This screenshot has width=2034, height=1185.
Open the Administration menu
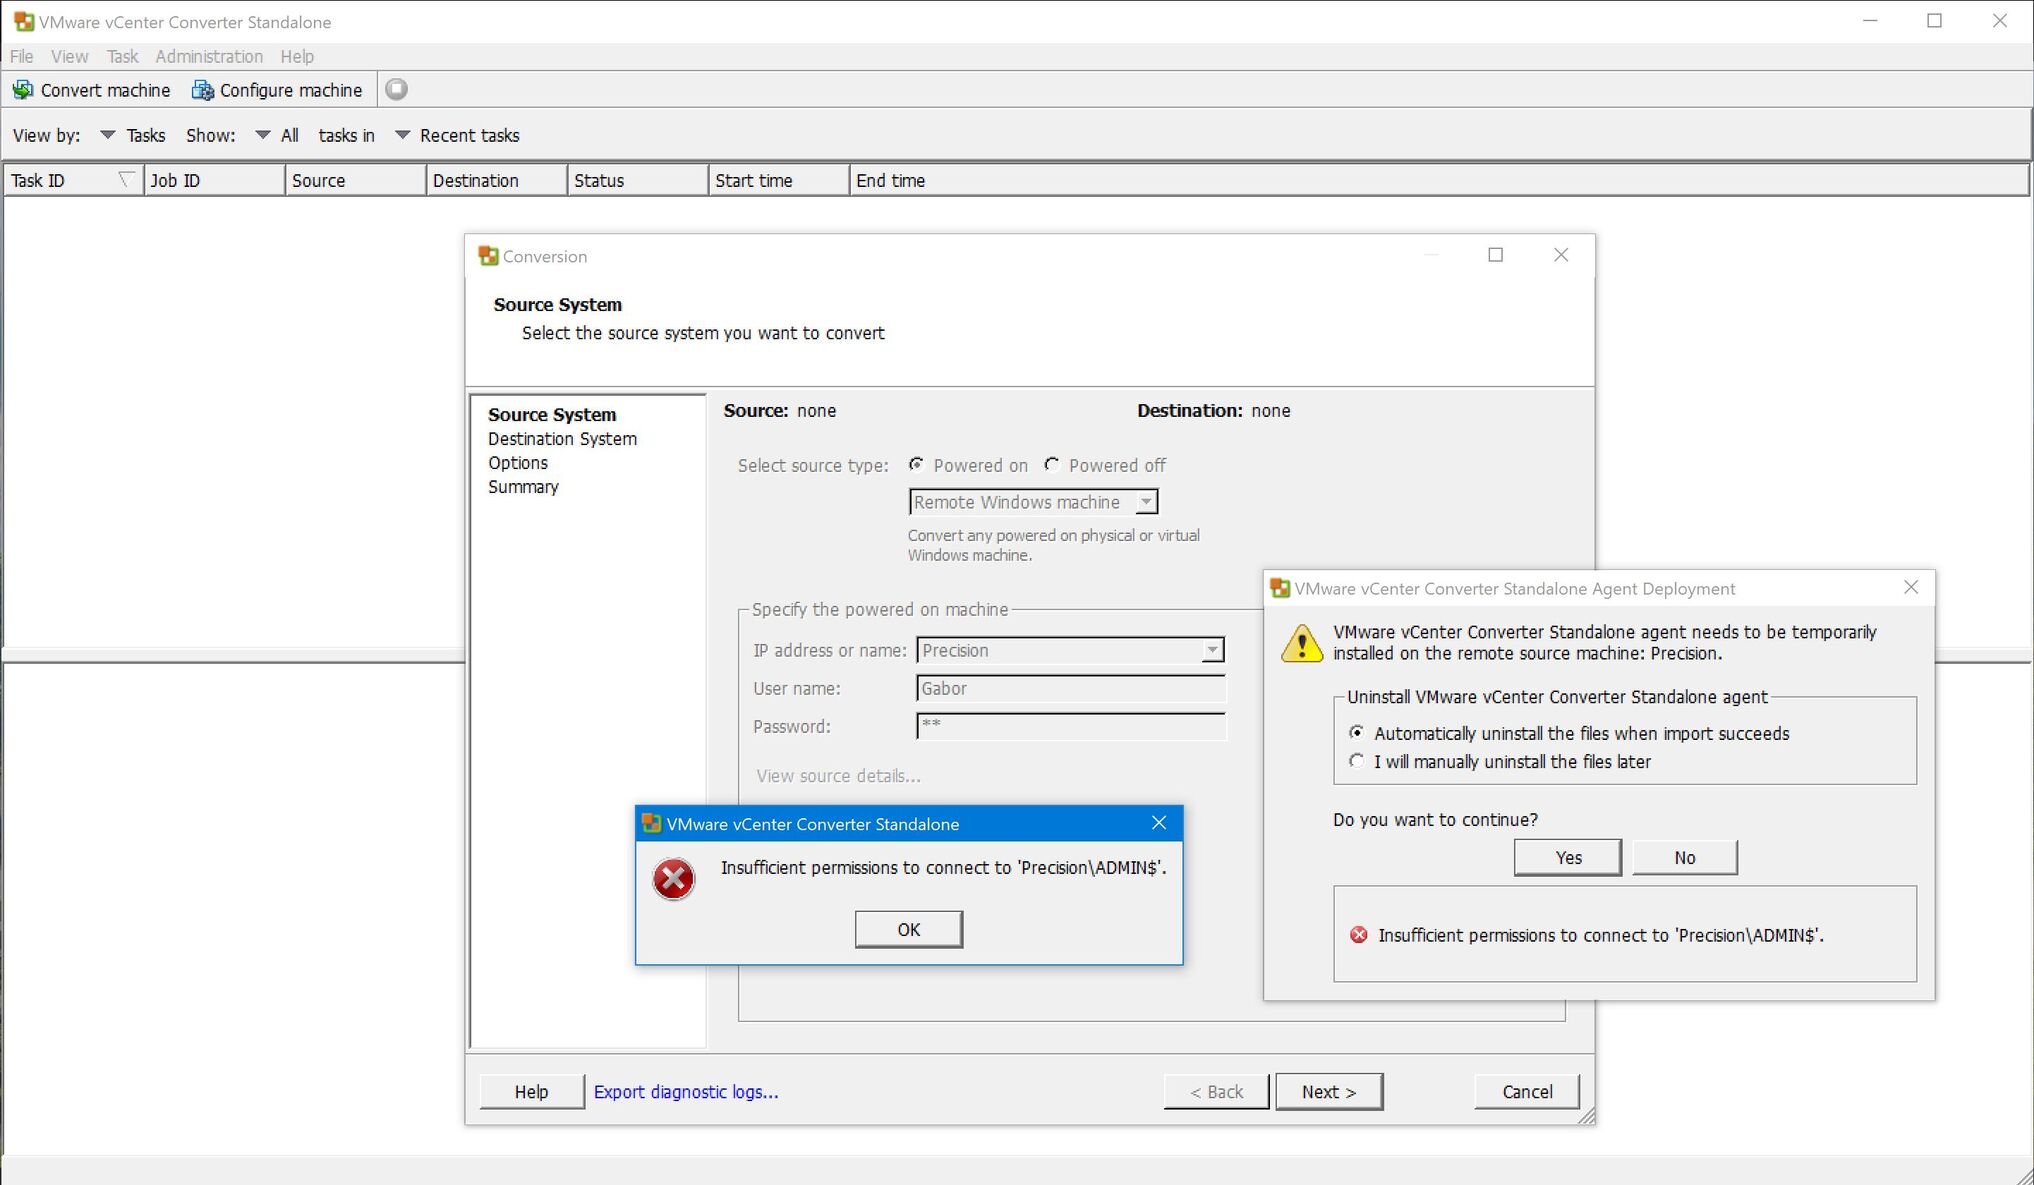tap(208, 56)
